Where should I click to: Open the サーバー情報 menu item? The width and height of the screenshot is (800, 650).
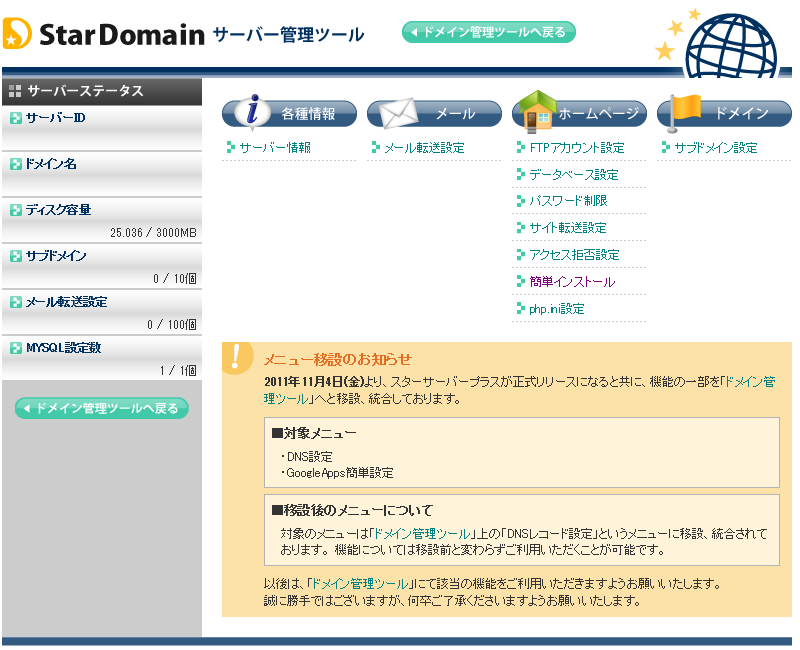(275, 148)
